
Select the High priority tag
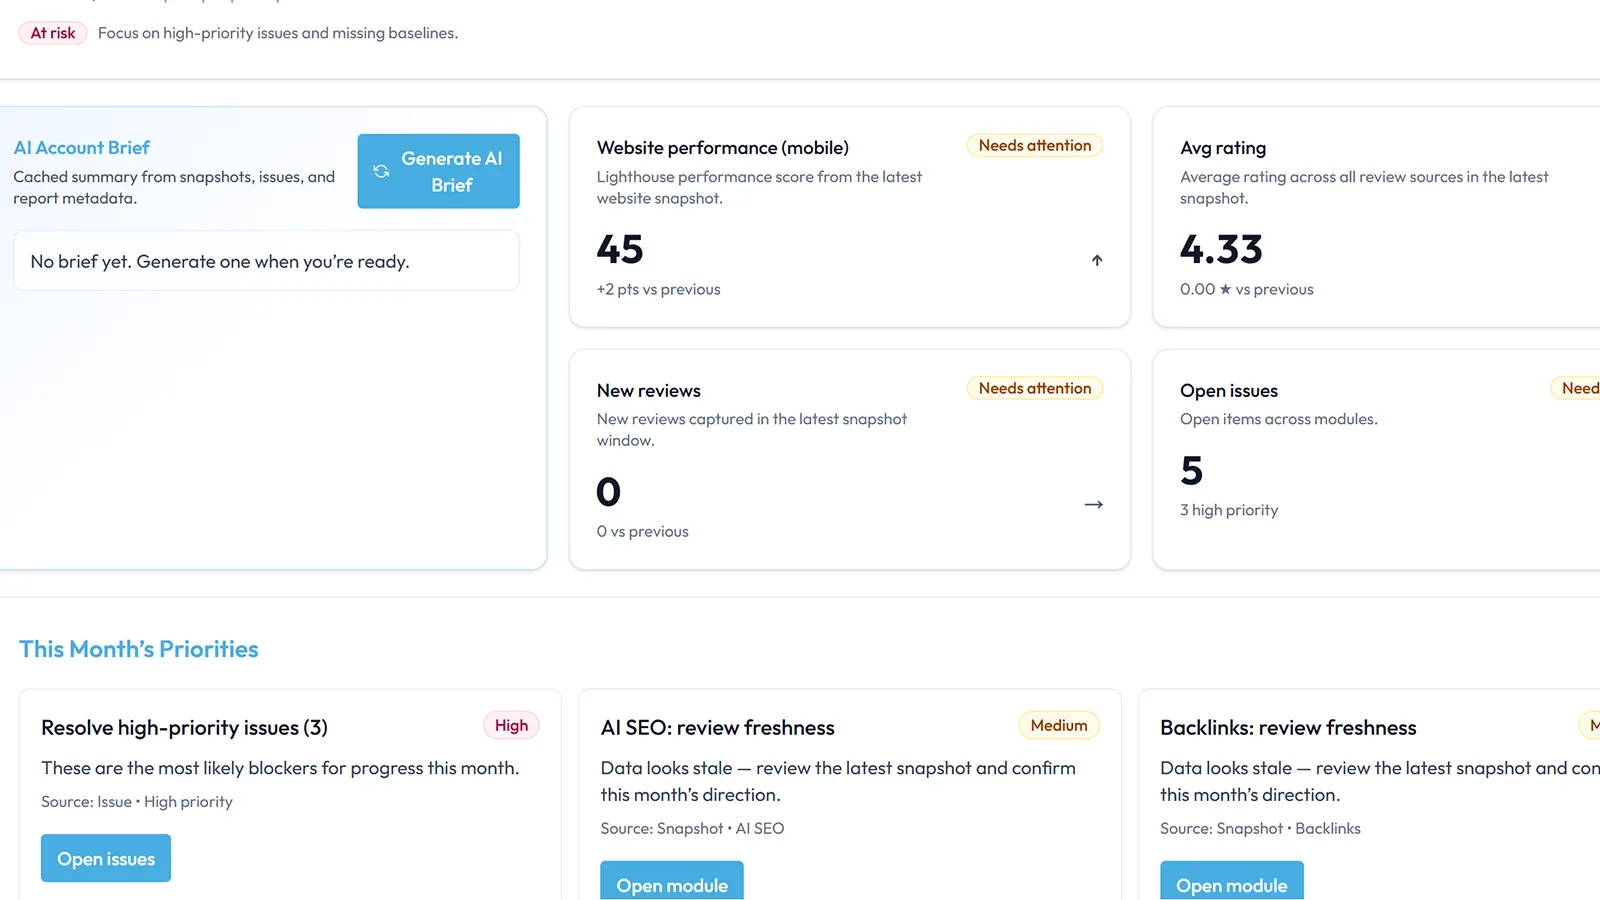click(x=511, y=726)
